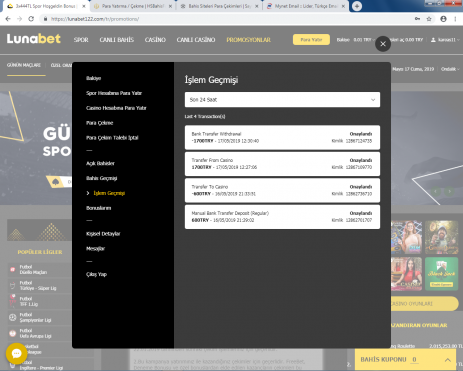Go back to the previous page
463x371 pixels.
tap(8, 19)
